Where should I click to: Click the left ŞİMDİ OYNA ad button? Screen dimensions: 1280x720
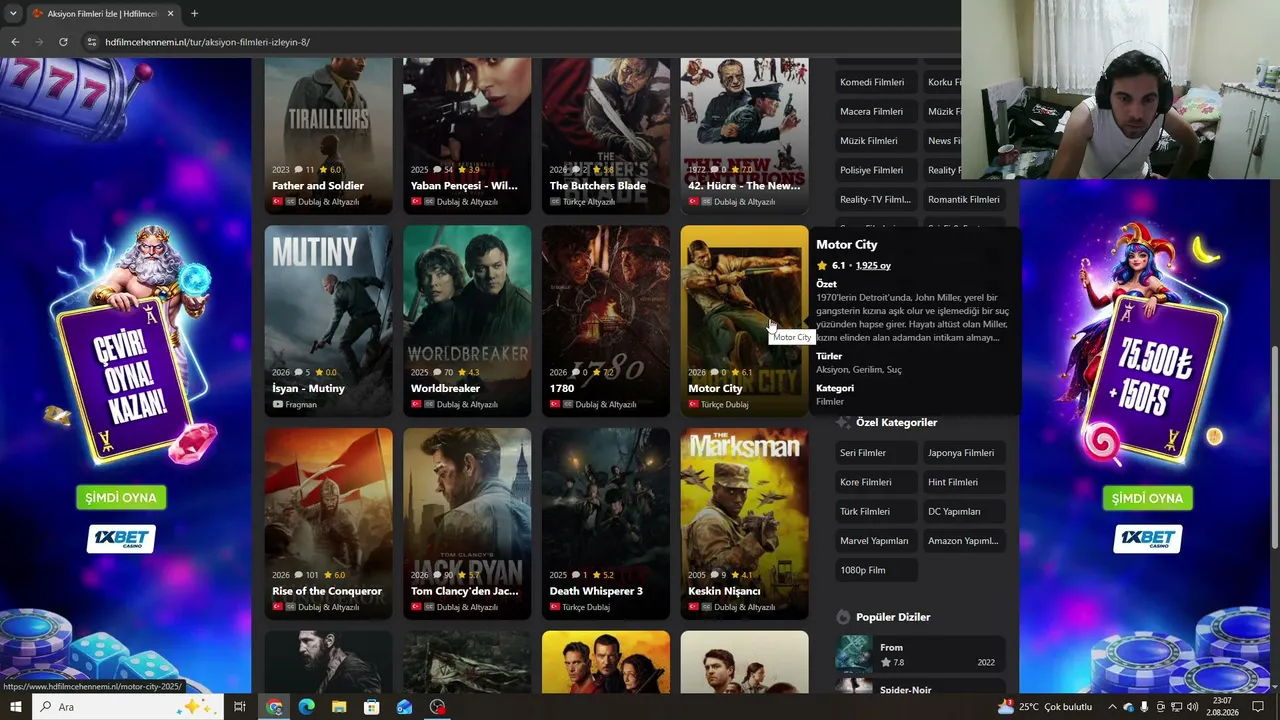[x=121, y=498]
